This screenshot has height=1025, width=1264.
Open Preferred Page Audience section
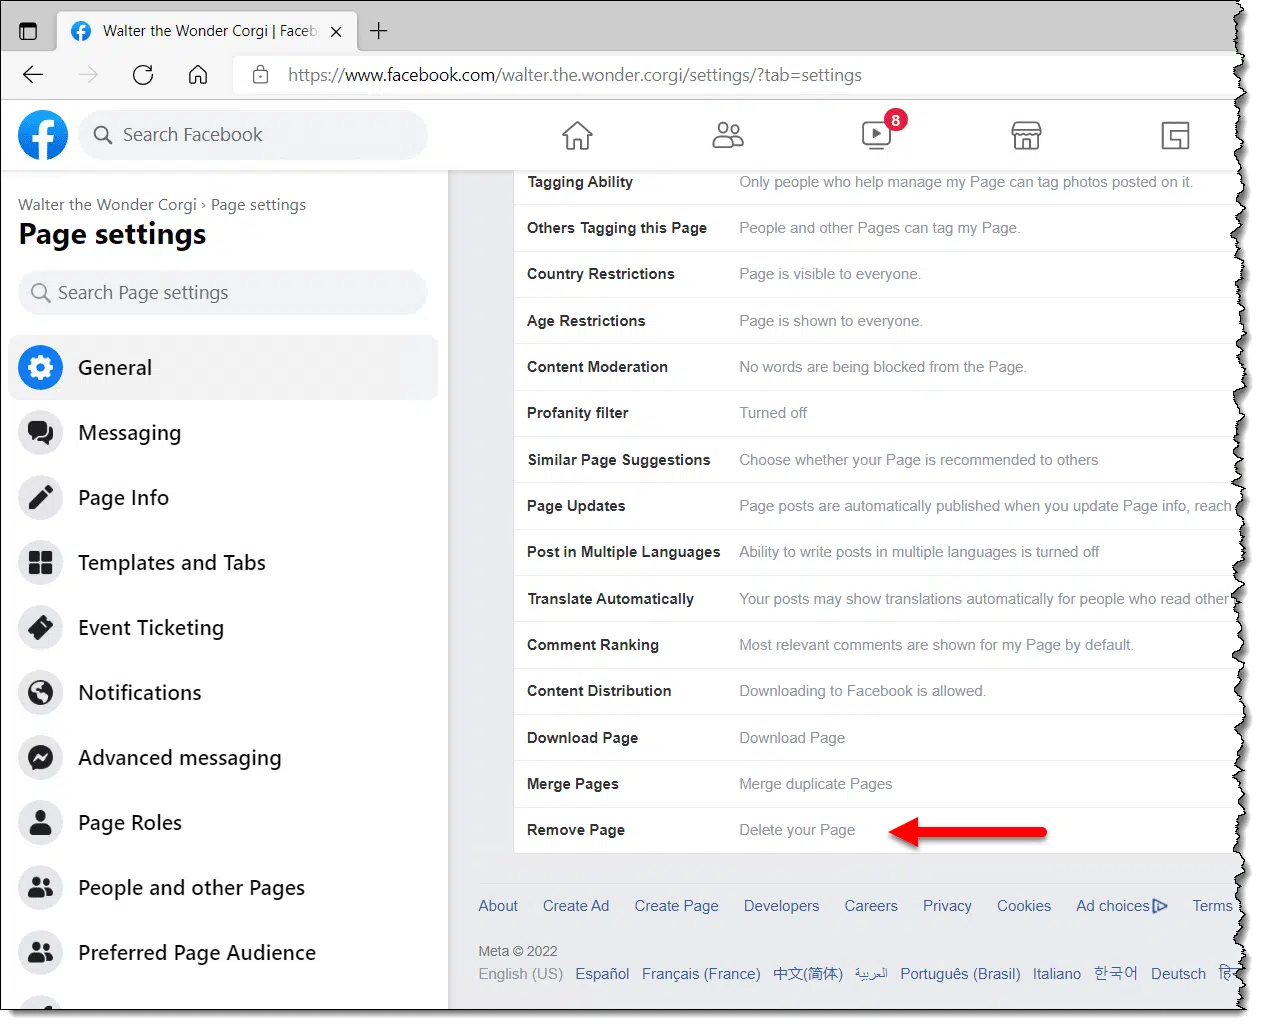pos(223,953)
